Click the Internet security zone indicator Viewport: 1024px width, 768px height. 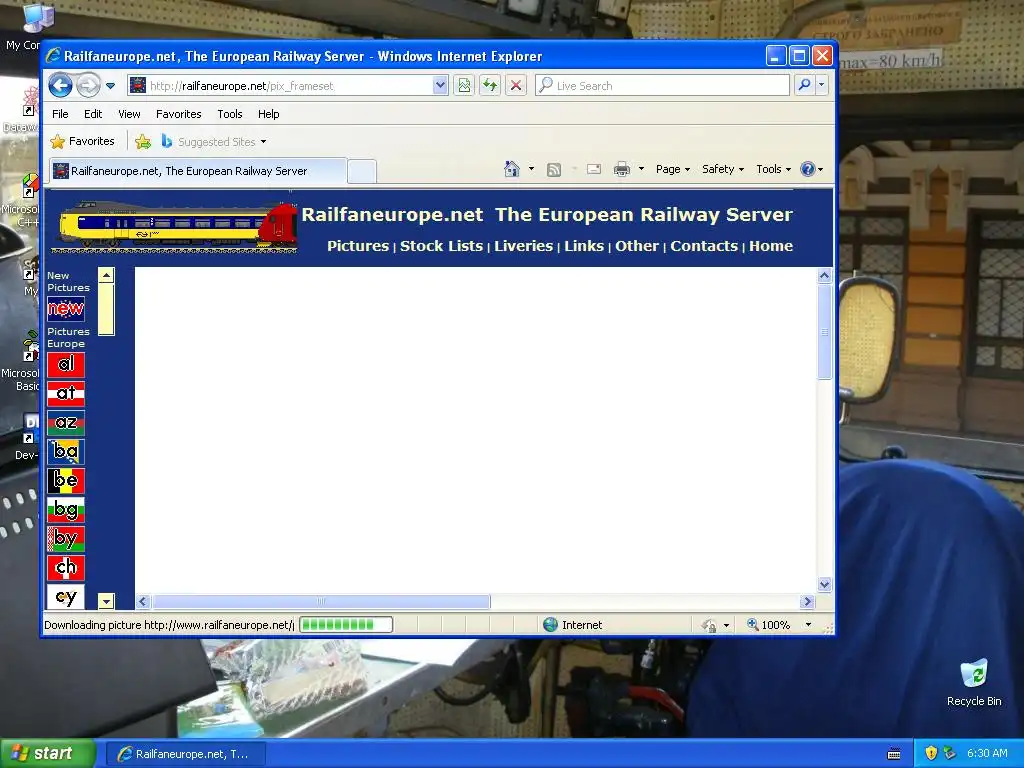pyautogui.click(x=573, y=625)
